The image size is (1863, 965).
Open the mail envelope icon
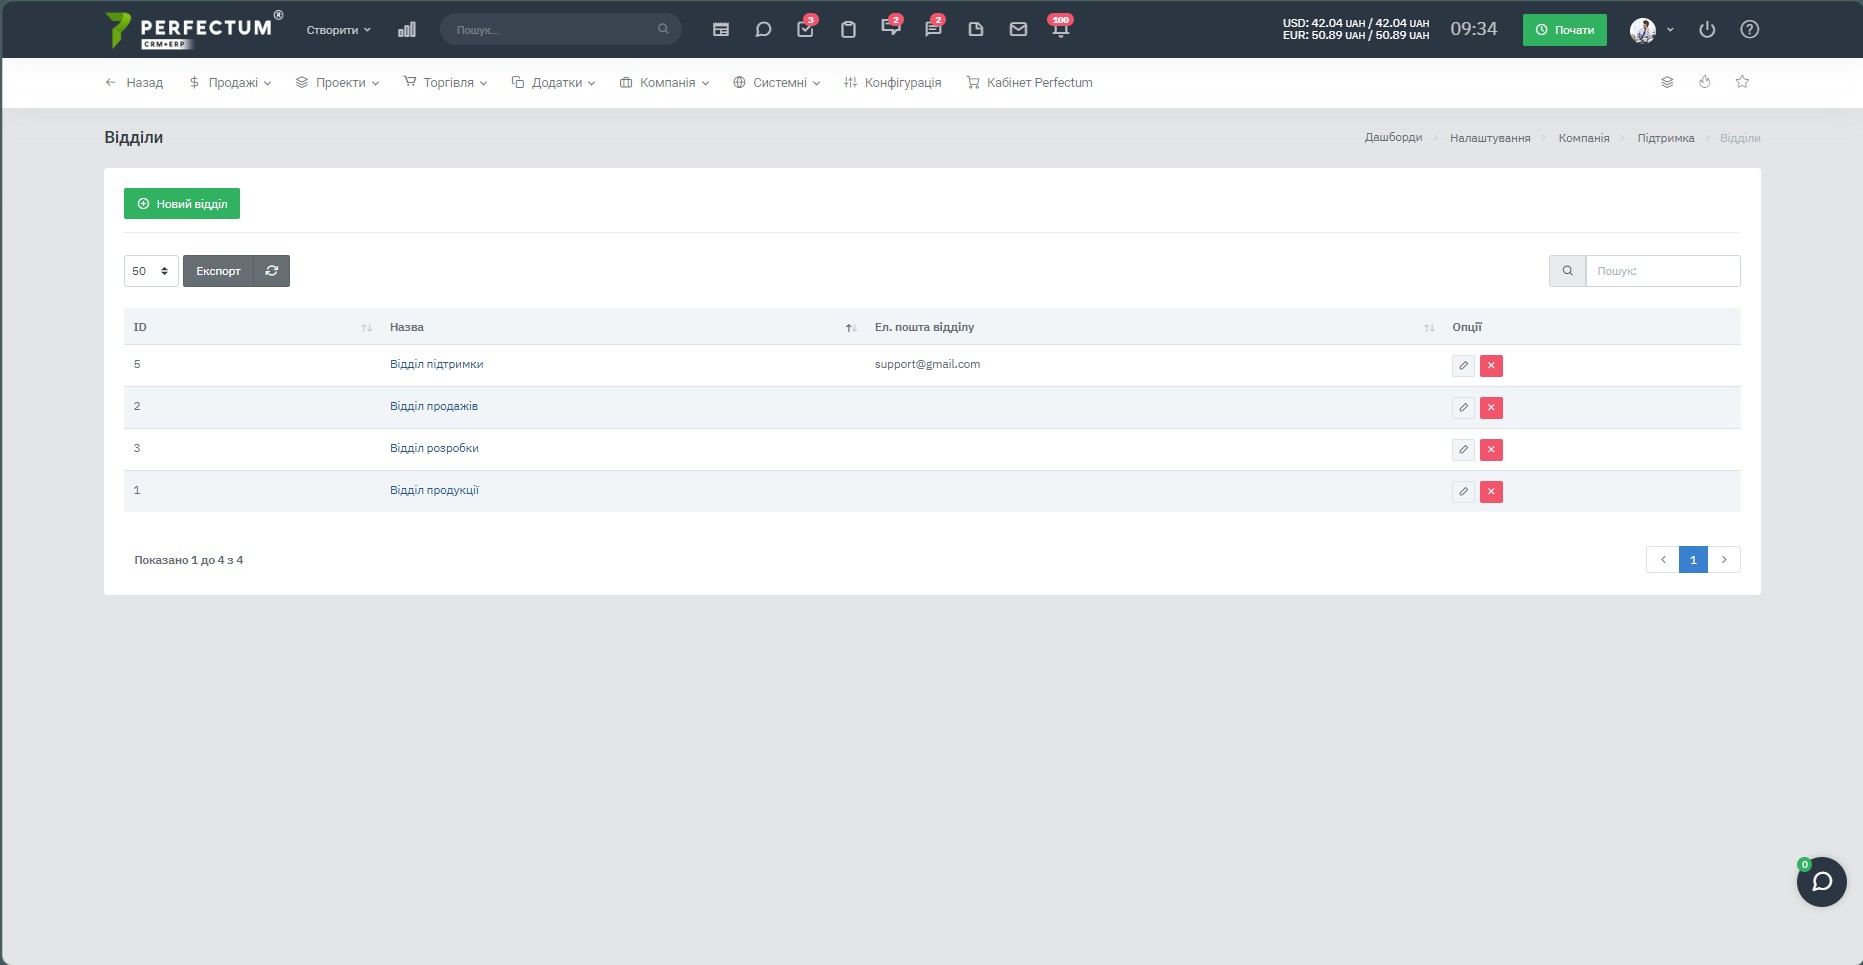coord(1018,30)
